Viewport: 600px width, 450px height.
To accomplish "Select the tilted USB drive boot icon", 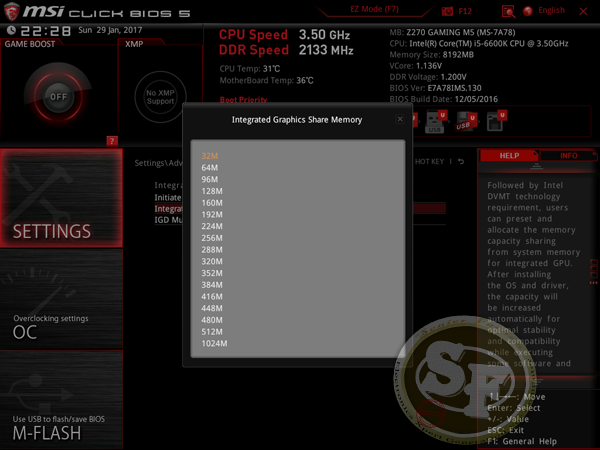I will coord(465,122).
